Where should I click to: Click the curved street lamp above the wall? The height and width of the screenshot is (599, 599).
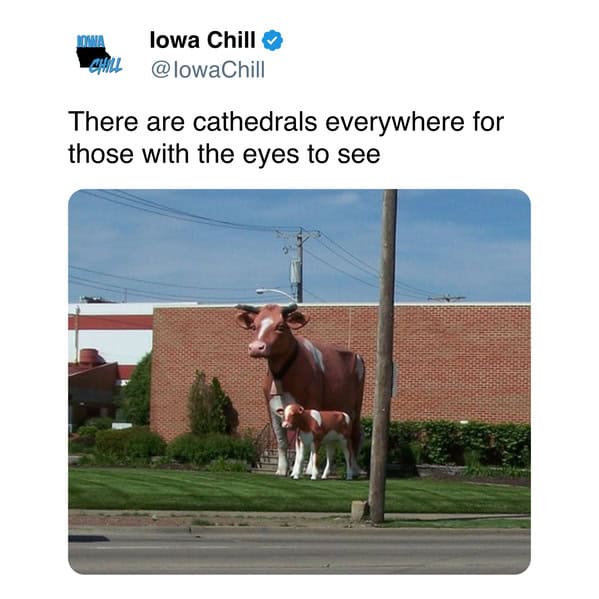click(x=277, y=294)
